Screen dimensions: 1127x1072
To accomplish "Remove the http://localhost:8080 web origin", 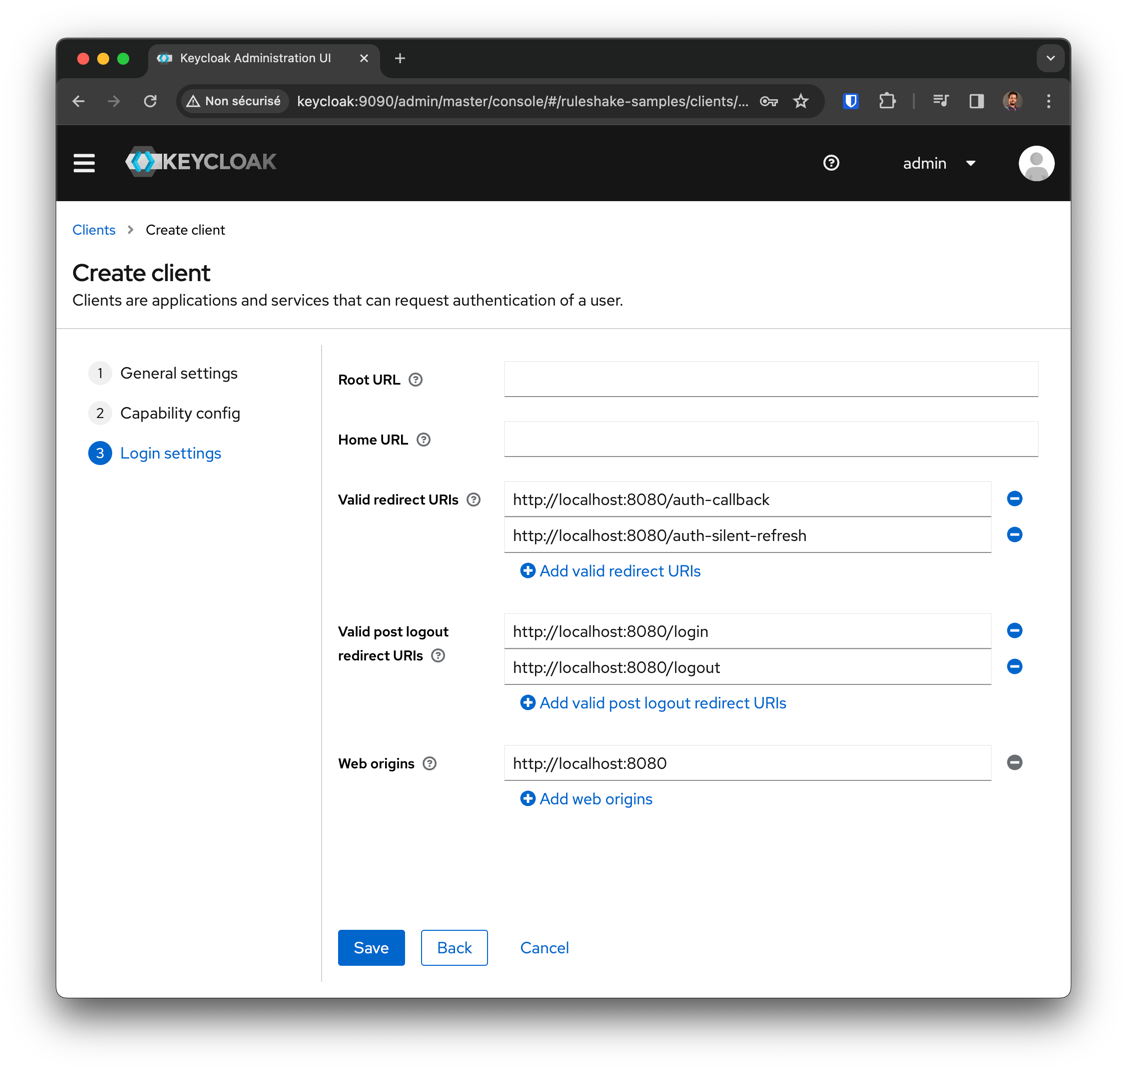I will click(x=1014, y=762).
